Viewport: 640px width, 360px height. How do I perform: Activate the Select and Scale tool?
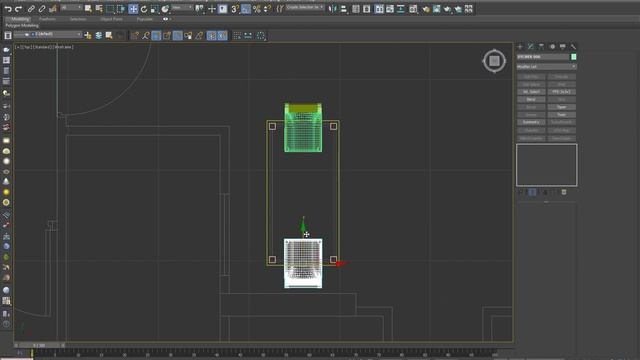point(154,9)
